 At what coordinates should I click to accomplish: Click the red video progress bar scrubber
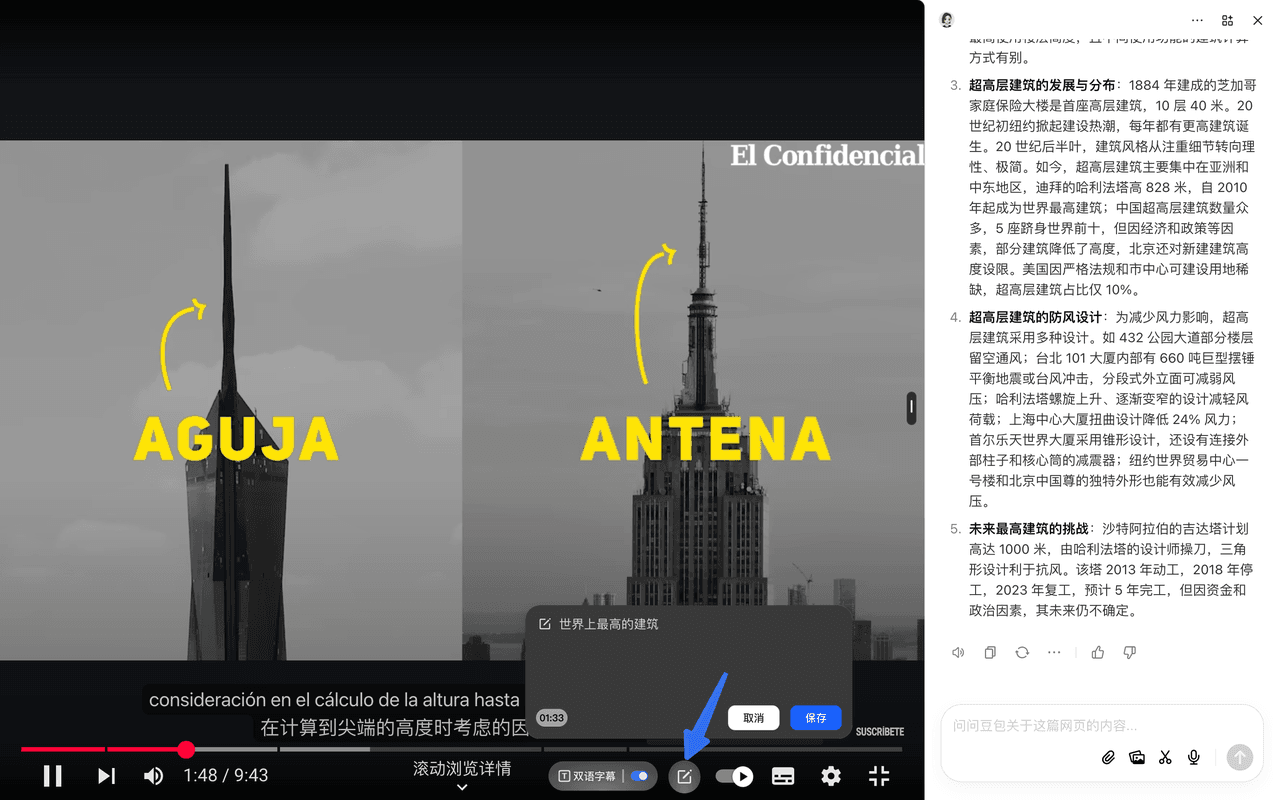186,749
